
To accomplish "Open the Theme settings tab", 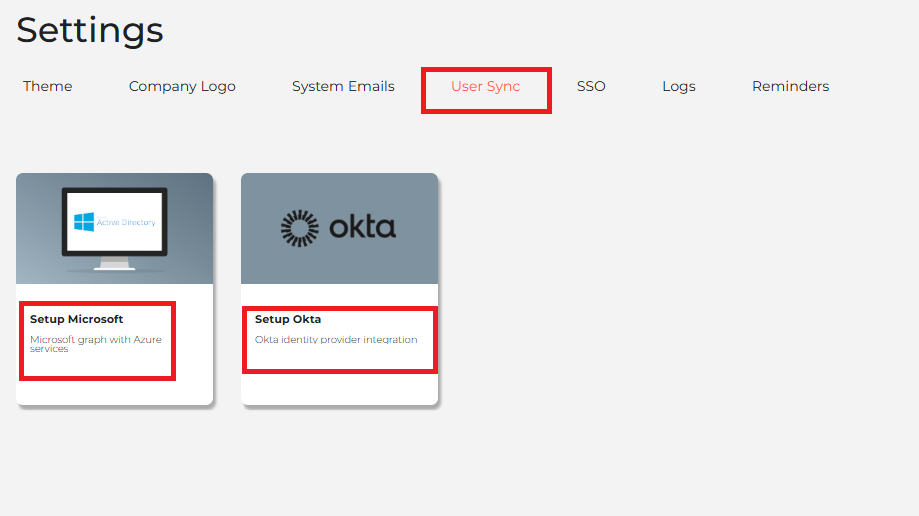I will click(47, 86).
